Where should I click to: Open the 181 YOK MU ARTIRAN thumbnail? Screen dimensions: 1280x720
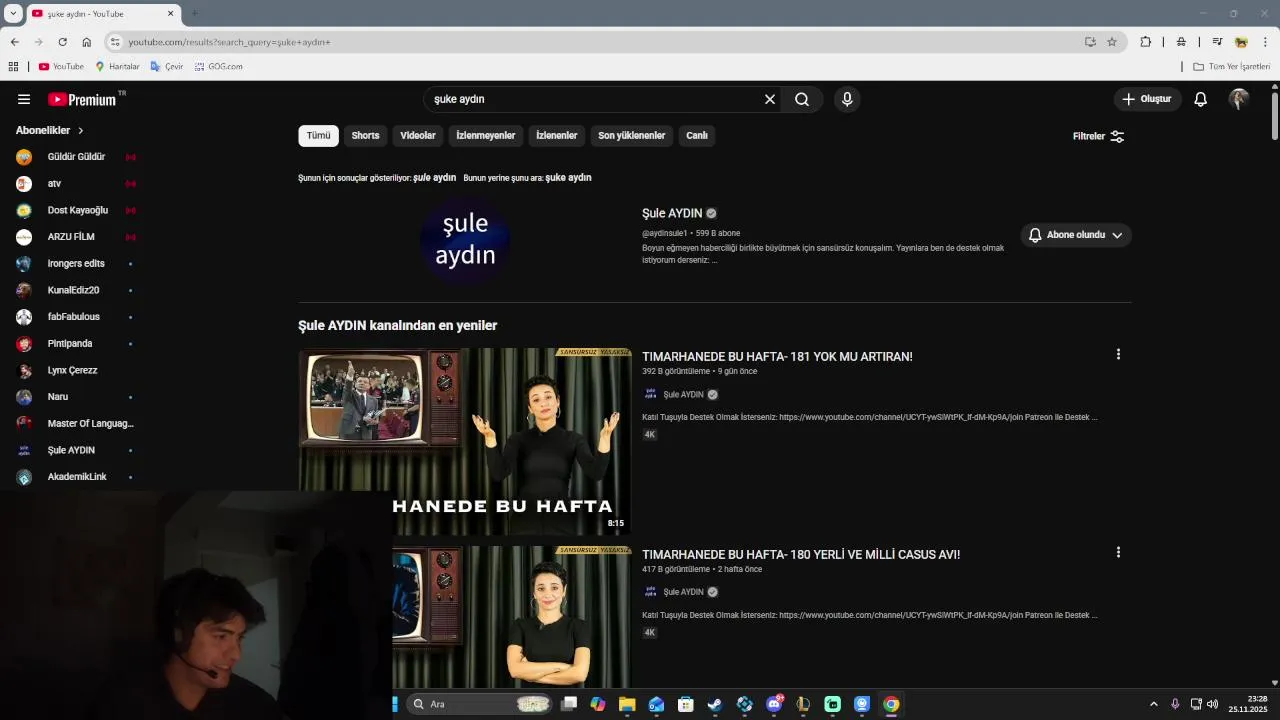pyautogui.click(x=465, y=441)
